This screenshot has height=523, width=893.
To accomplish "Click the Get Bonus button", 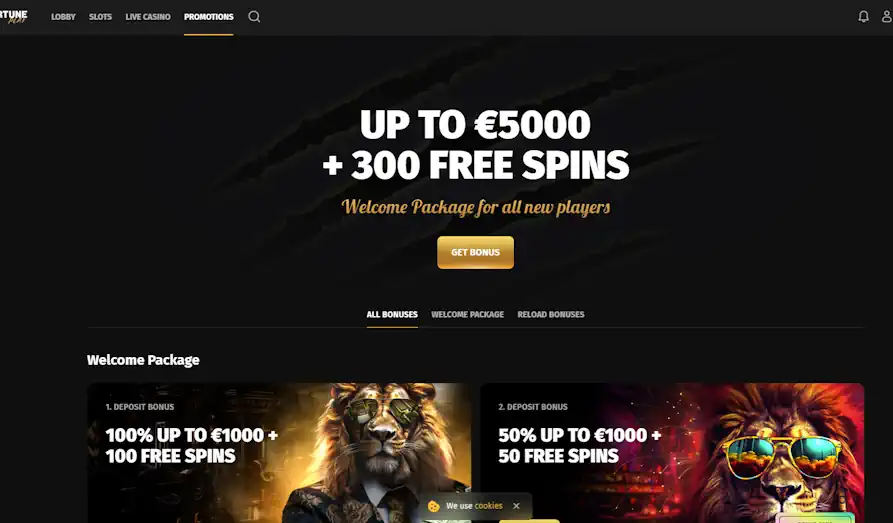I will [476, 252].
